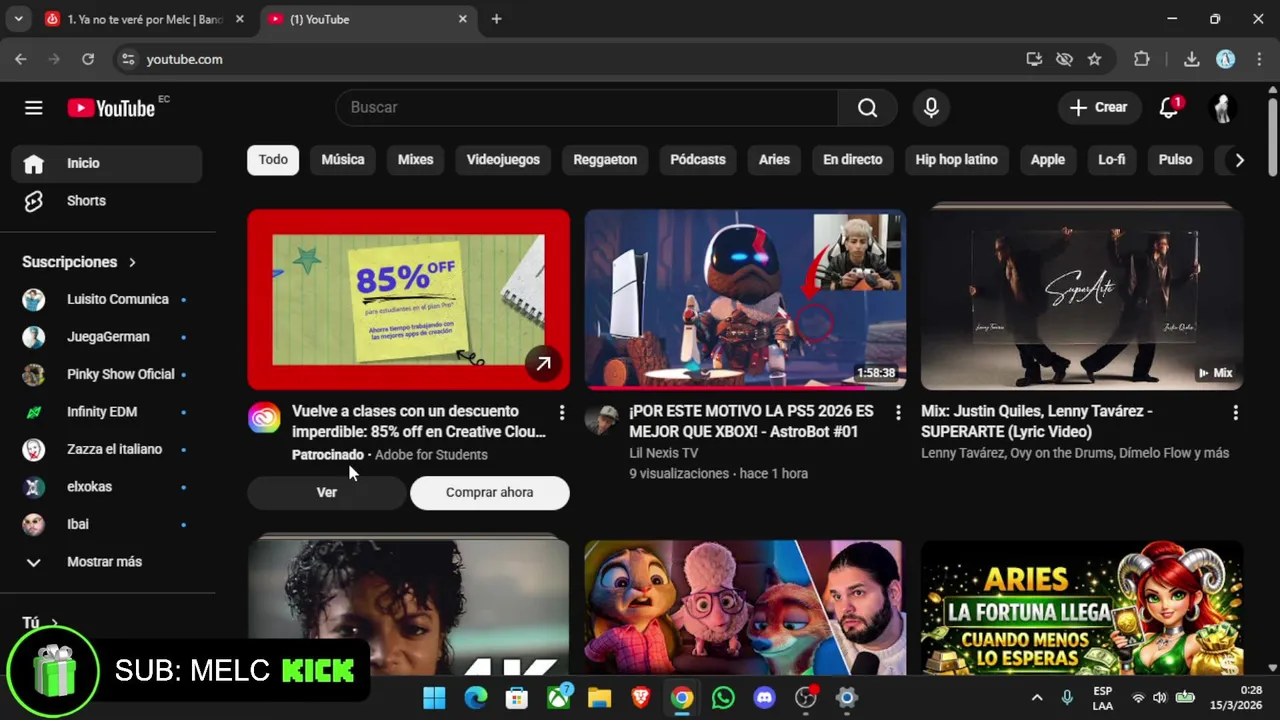This screenshot has height=720, width=1280.
Task: Open the AstroBot PS5 video thumbnail
Action: 745,299
